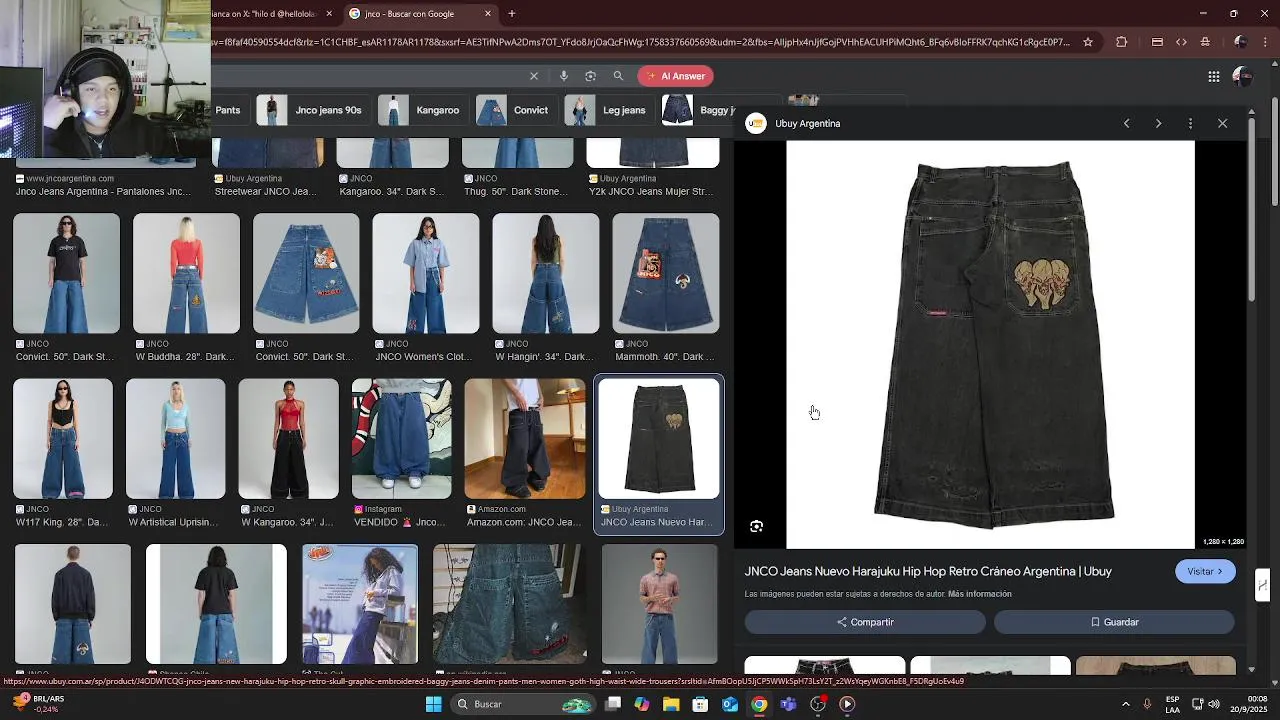
Task: Click the code brackets extension icon
Action: click(x=1181, y=42)
